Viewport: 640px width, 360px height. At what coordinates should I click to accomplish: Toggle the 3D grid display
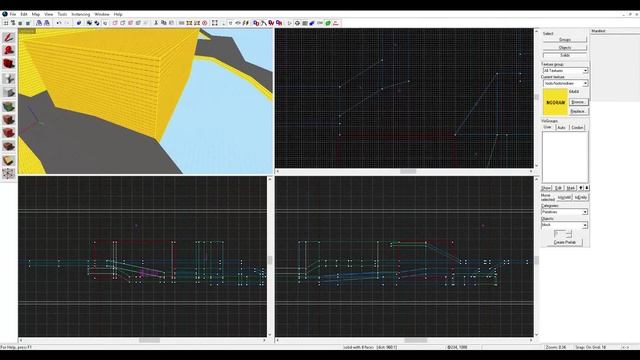(x=13, y=23)
